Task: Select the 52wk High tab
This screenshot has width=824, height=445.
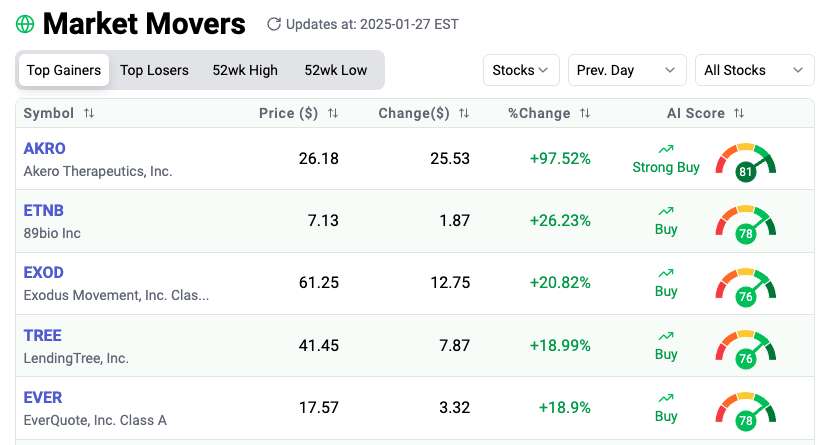Action: coord(245,70)
